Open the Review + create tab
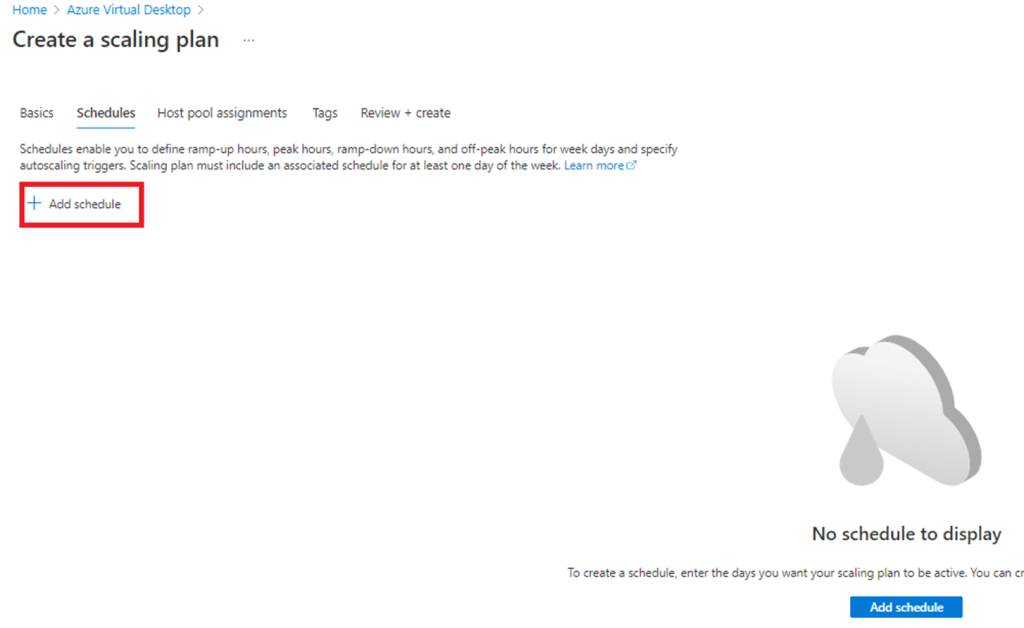The image size is (1024, 628). click(x=405, y=113)
